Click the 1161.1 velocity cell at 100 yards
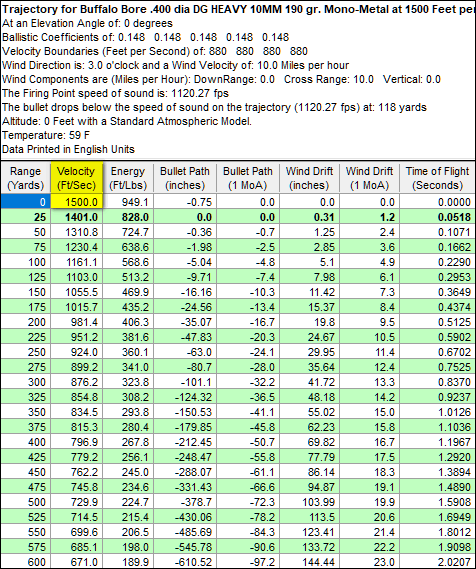Image resolution: width=476 pixels, height=569 pixels. click(x=77, y=262)
